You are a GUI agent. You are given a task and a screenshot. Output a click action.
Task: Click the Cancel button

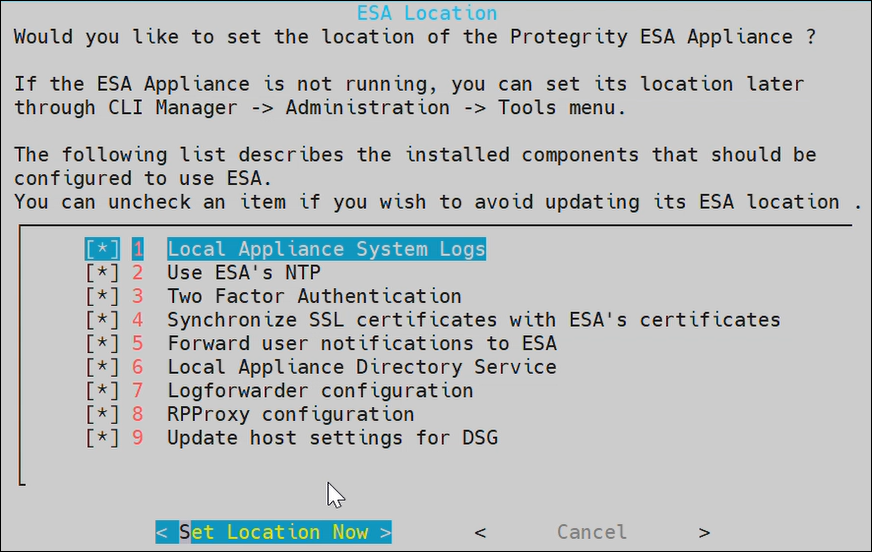point(592,532)
